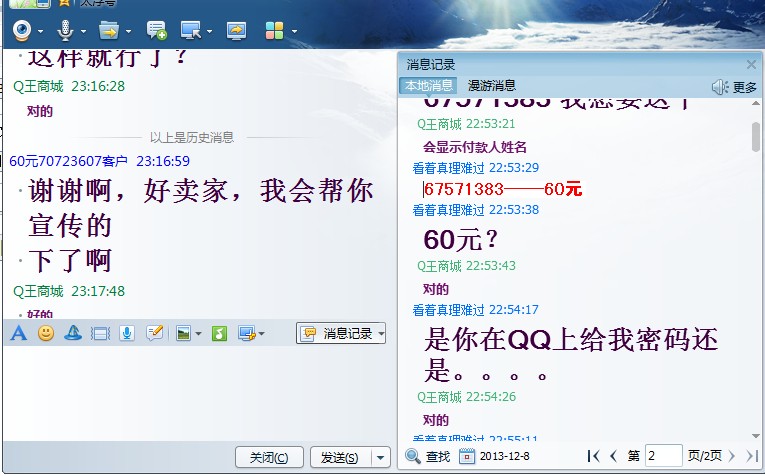This screenshot has height=476, width=765.
Task: Expand the send picture options arrow
Action: point(198,334)
